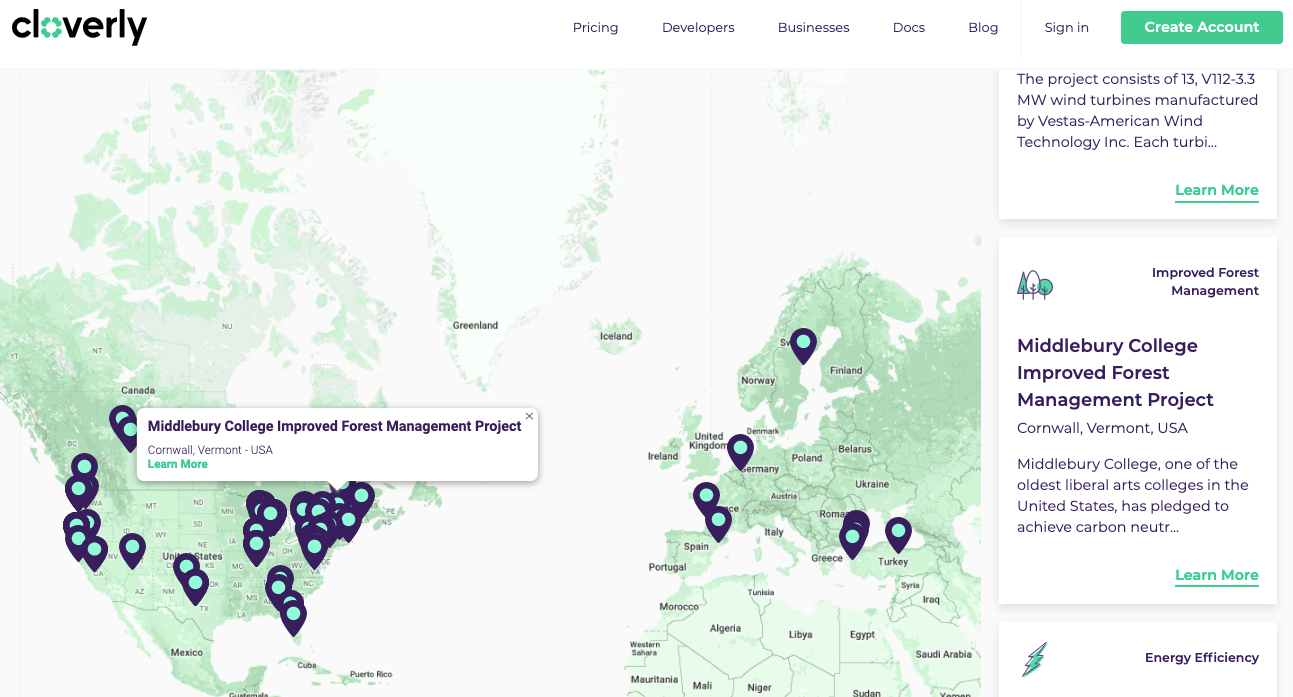
Task: Go to the Businesses page
Action: click(813, 27)
